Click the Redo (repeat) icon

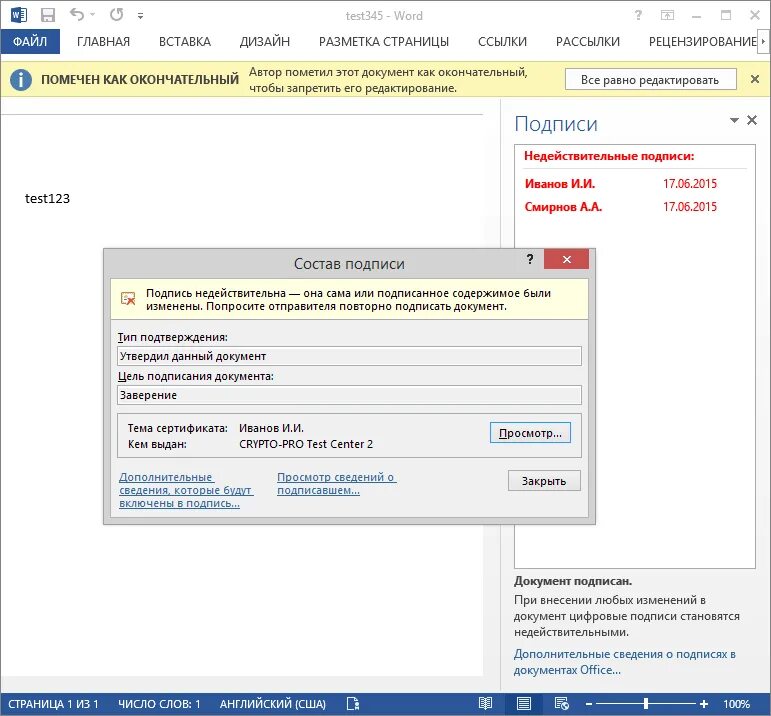pos(117,15)
